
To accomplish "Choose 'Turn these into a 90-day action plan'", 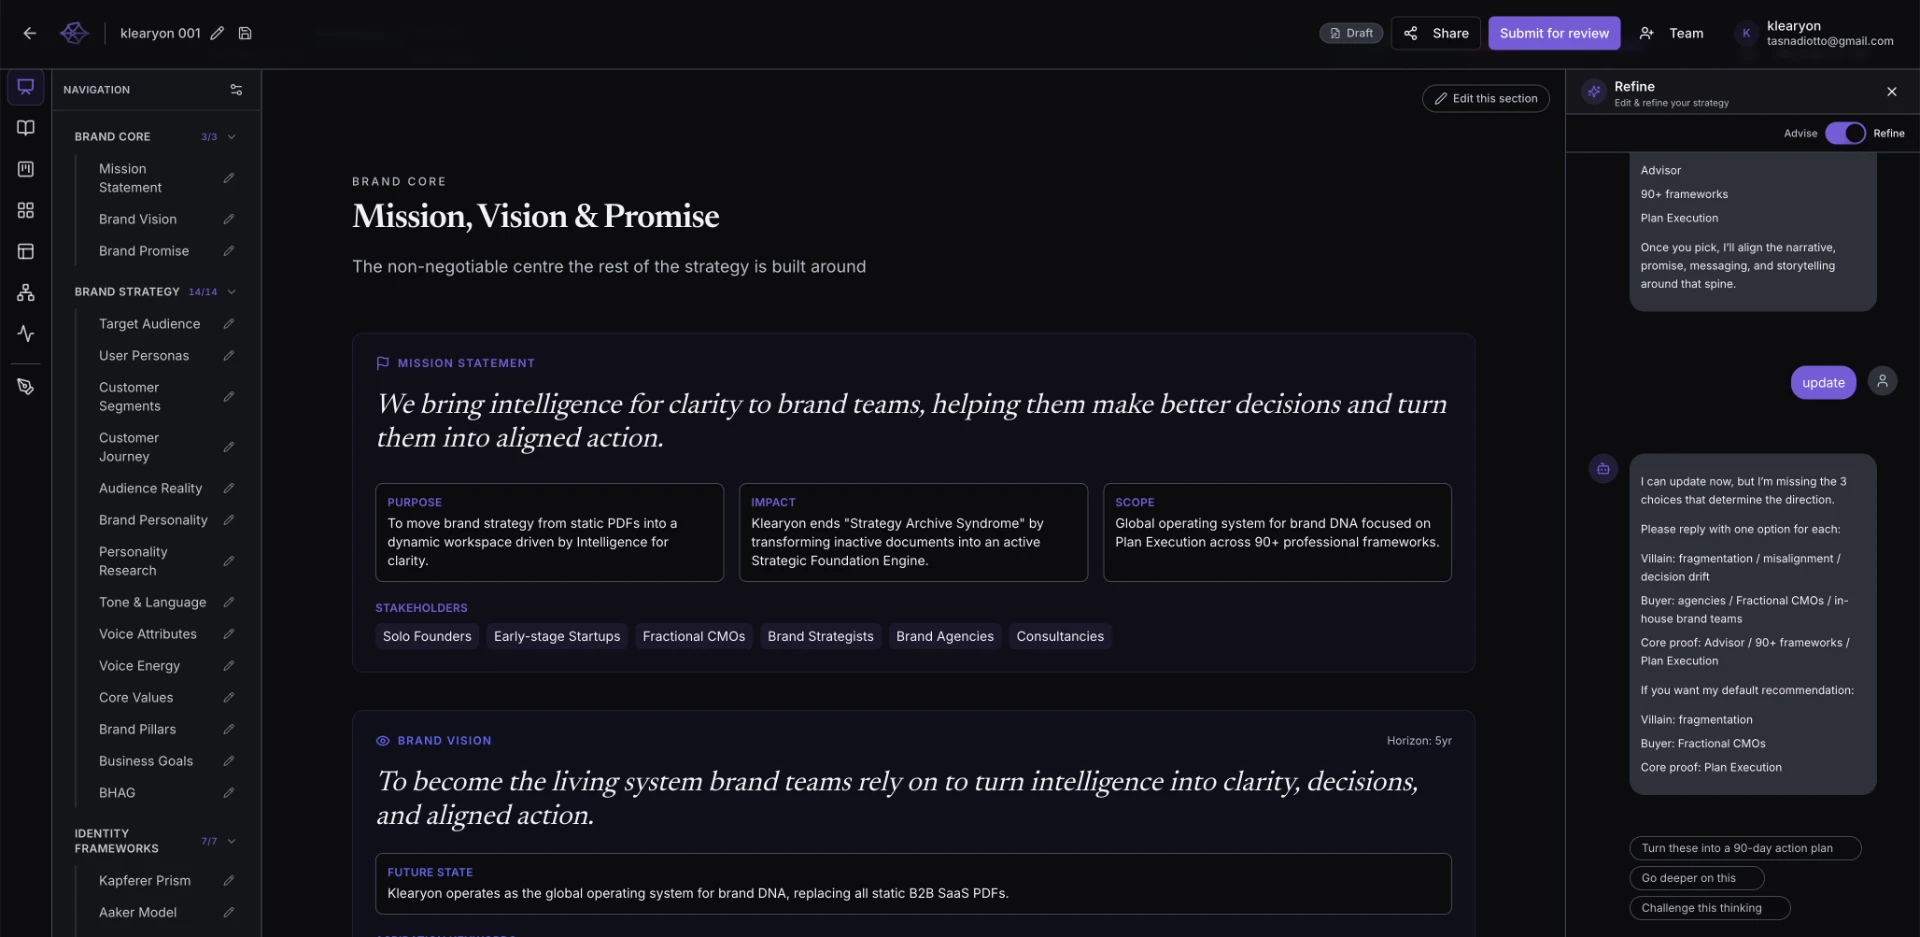I will click(x=1745, y=848).
